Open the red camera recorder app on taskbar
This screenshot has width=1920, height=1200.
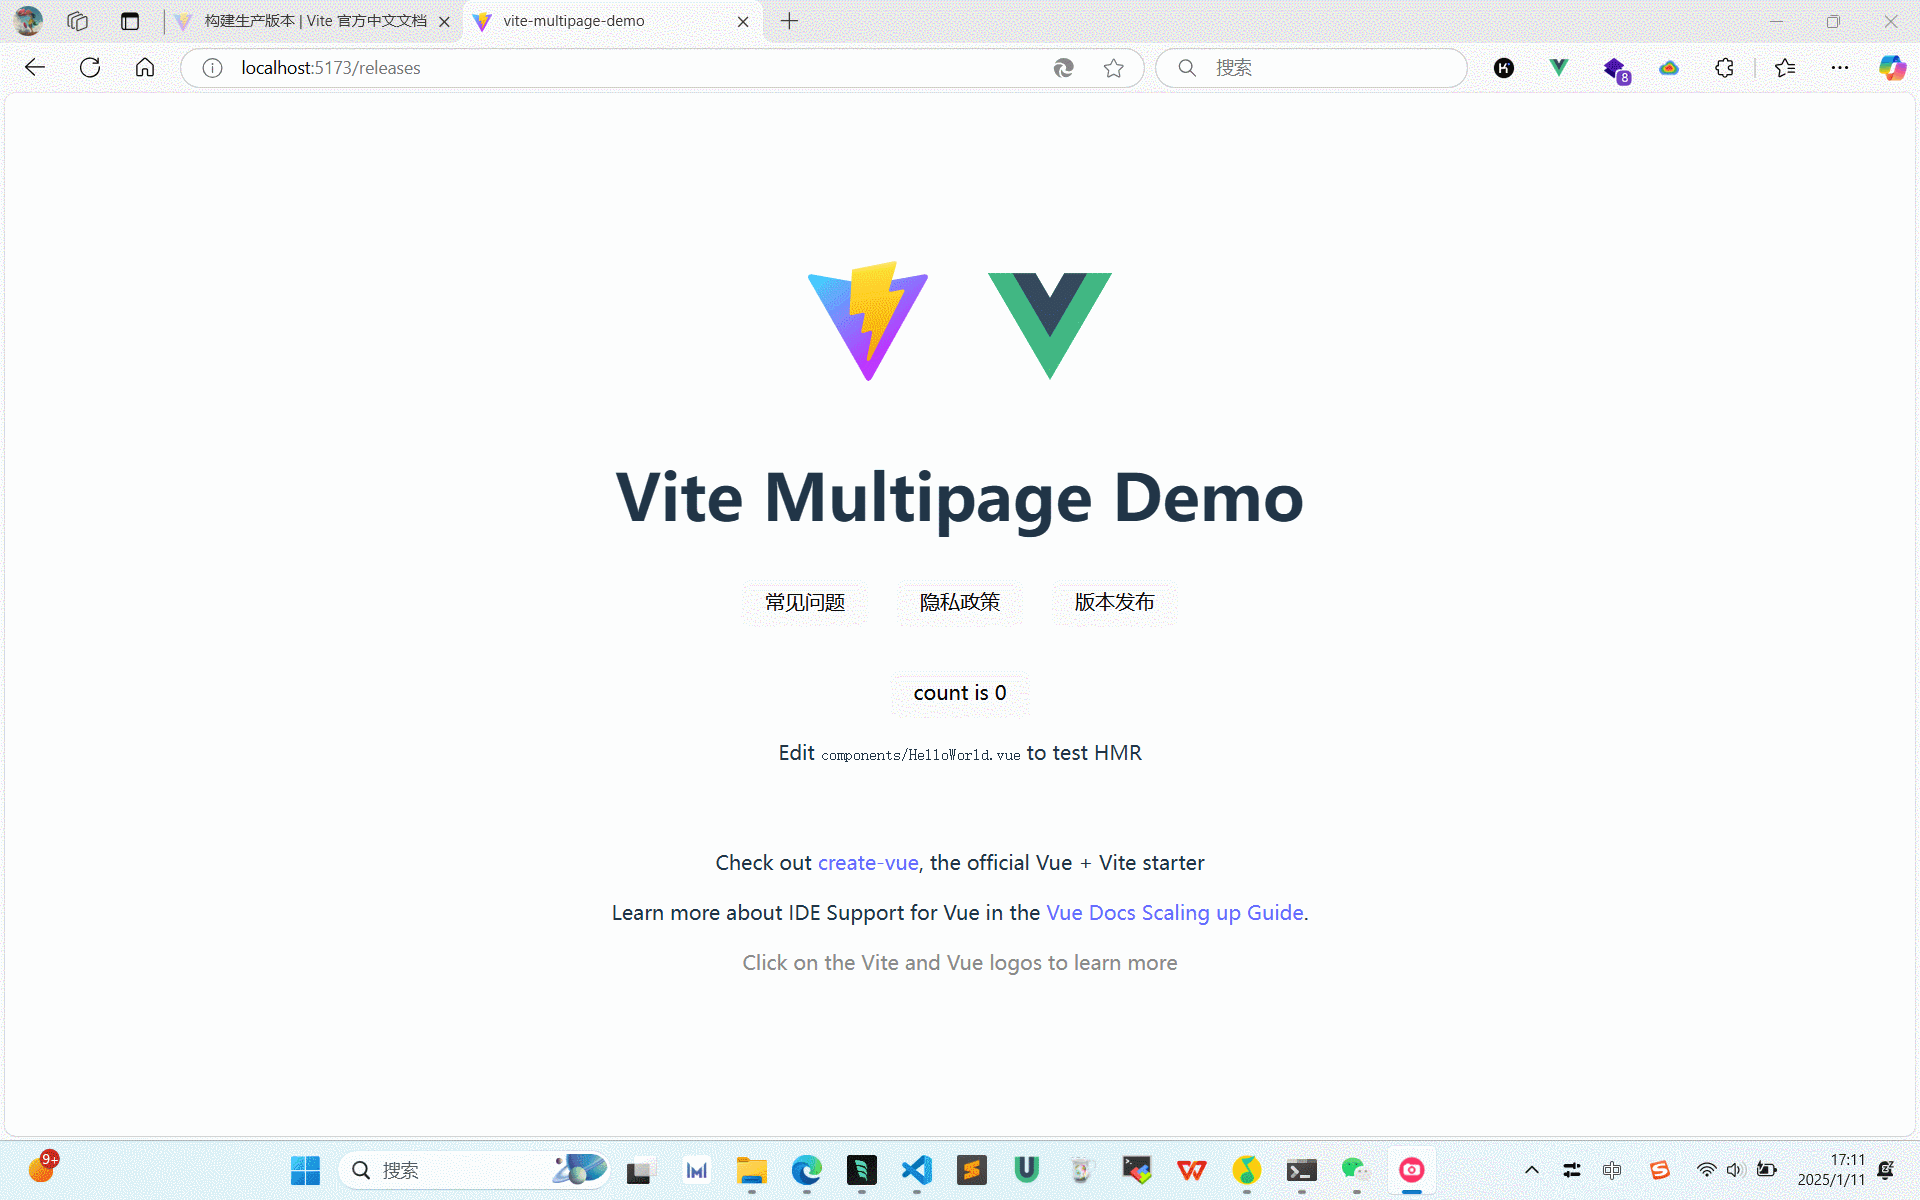point(1412,1170)
